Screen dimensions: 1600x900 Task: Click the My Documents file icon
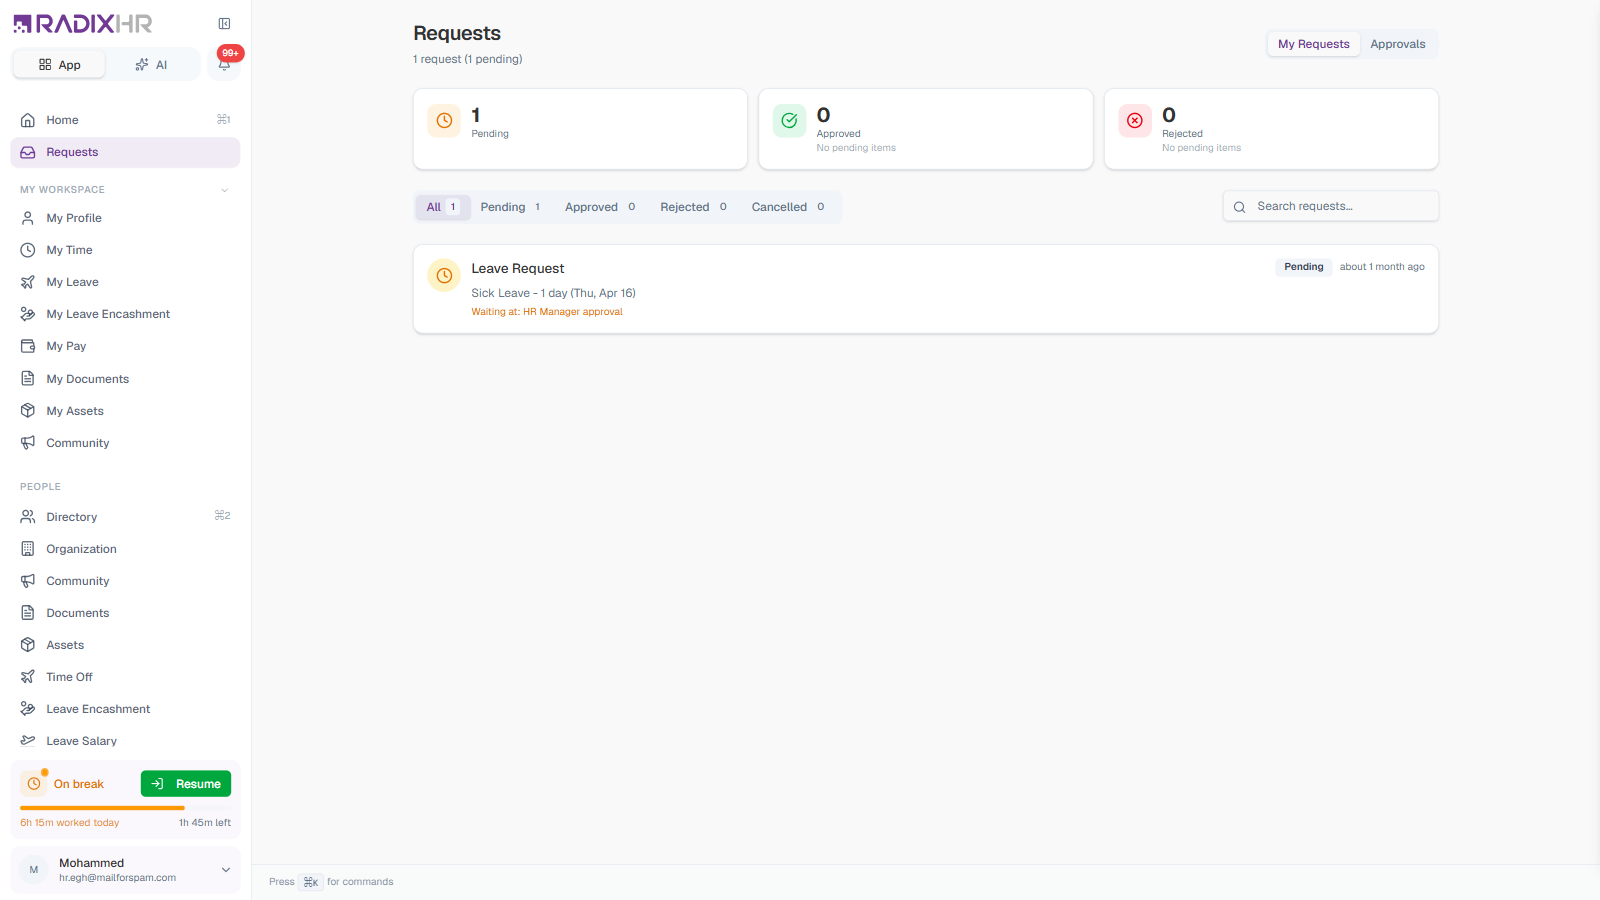[28, 379]
